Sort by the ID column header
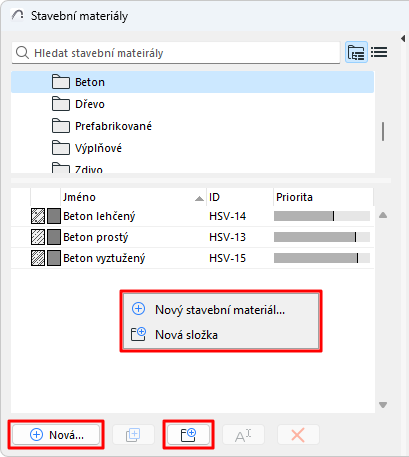 pos(240,197)
